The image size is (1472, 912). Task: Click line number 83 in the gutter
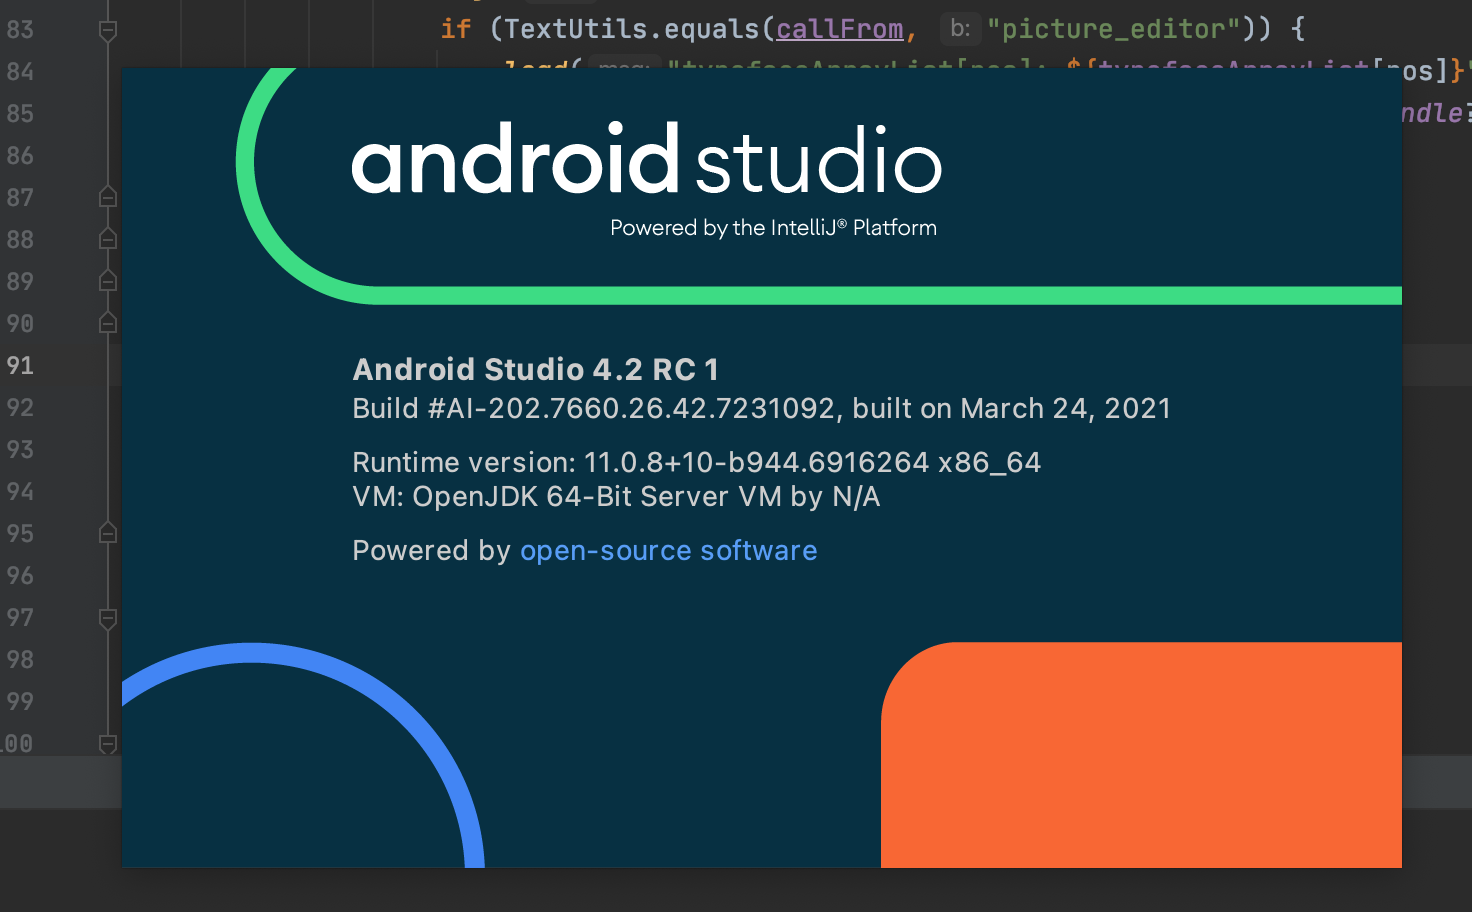coord(20,29)
